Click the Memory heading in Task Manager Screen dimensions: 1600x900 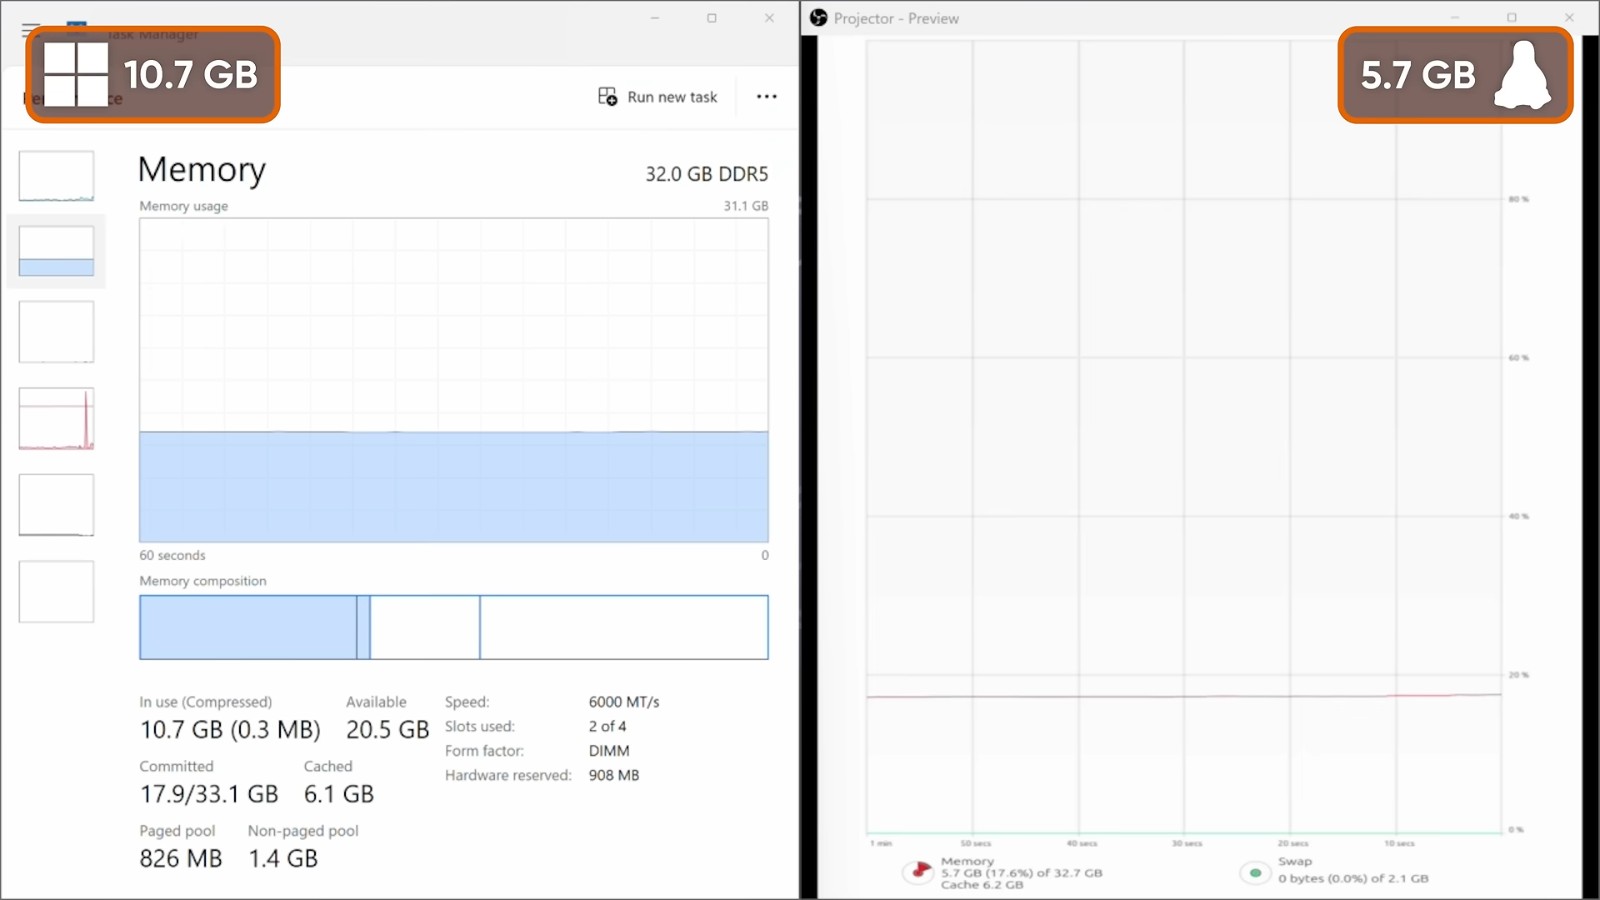[x=202, y=170]
